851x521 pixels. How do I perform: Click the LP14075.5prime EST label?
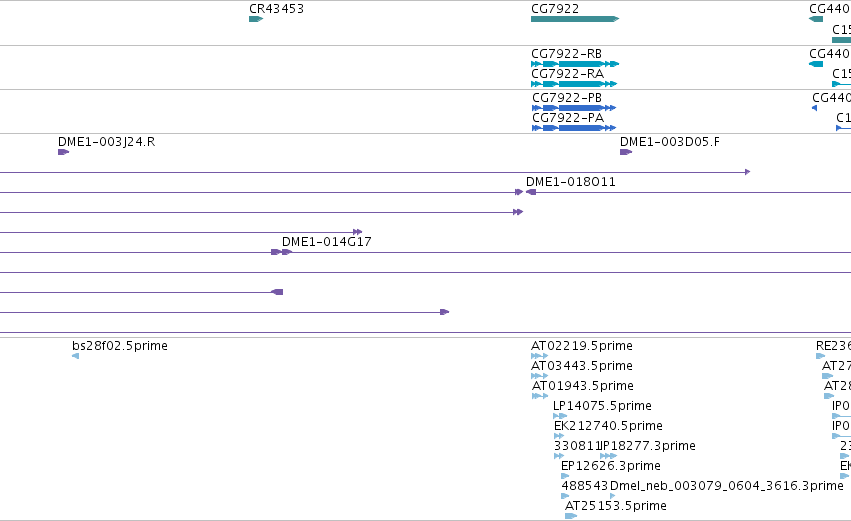click(602, 406)
